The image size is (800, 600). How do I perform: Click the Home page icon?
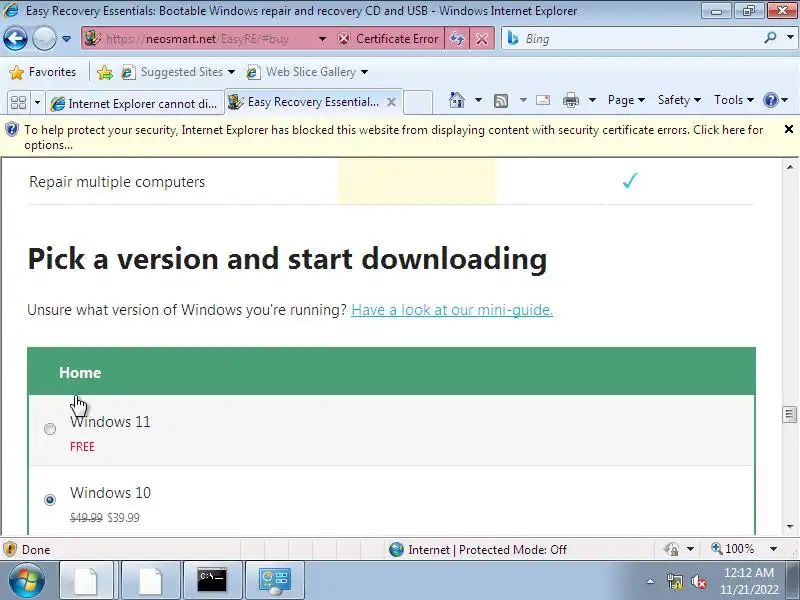pos(457,100)
